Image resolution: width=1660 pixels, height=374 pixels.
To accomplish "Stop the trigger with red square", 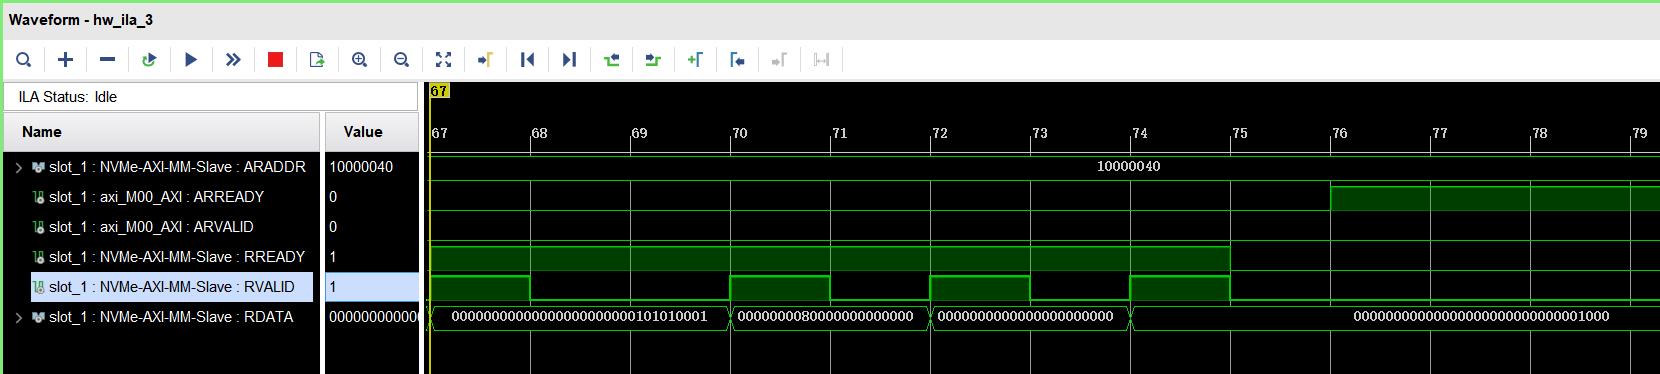I will click(x=275, y=60).
